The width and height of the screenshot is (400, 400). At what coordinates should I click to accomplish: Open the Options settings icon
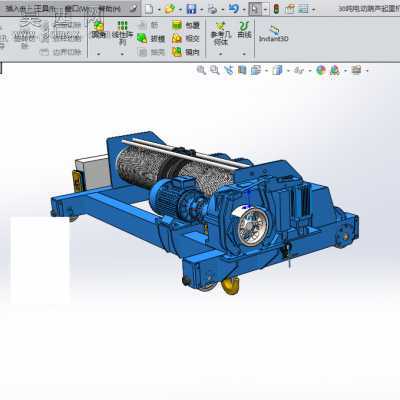coord(303,9)
